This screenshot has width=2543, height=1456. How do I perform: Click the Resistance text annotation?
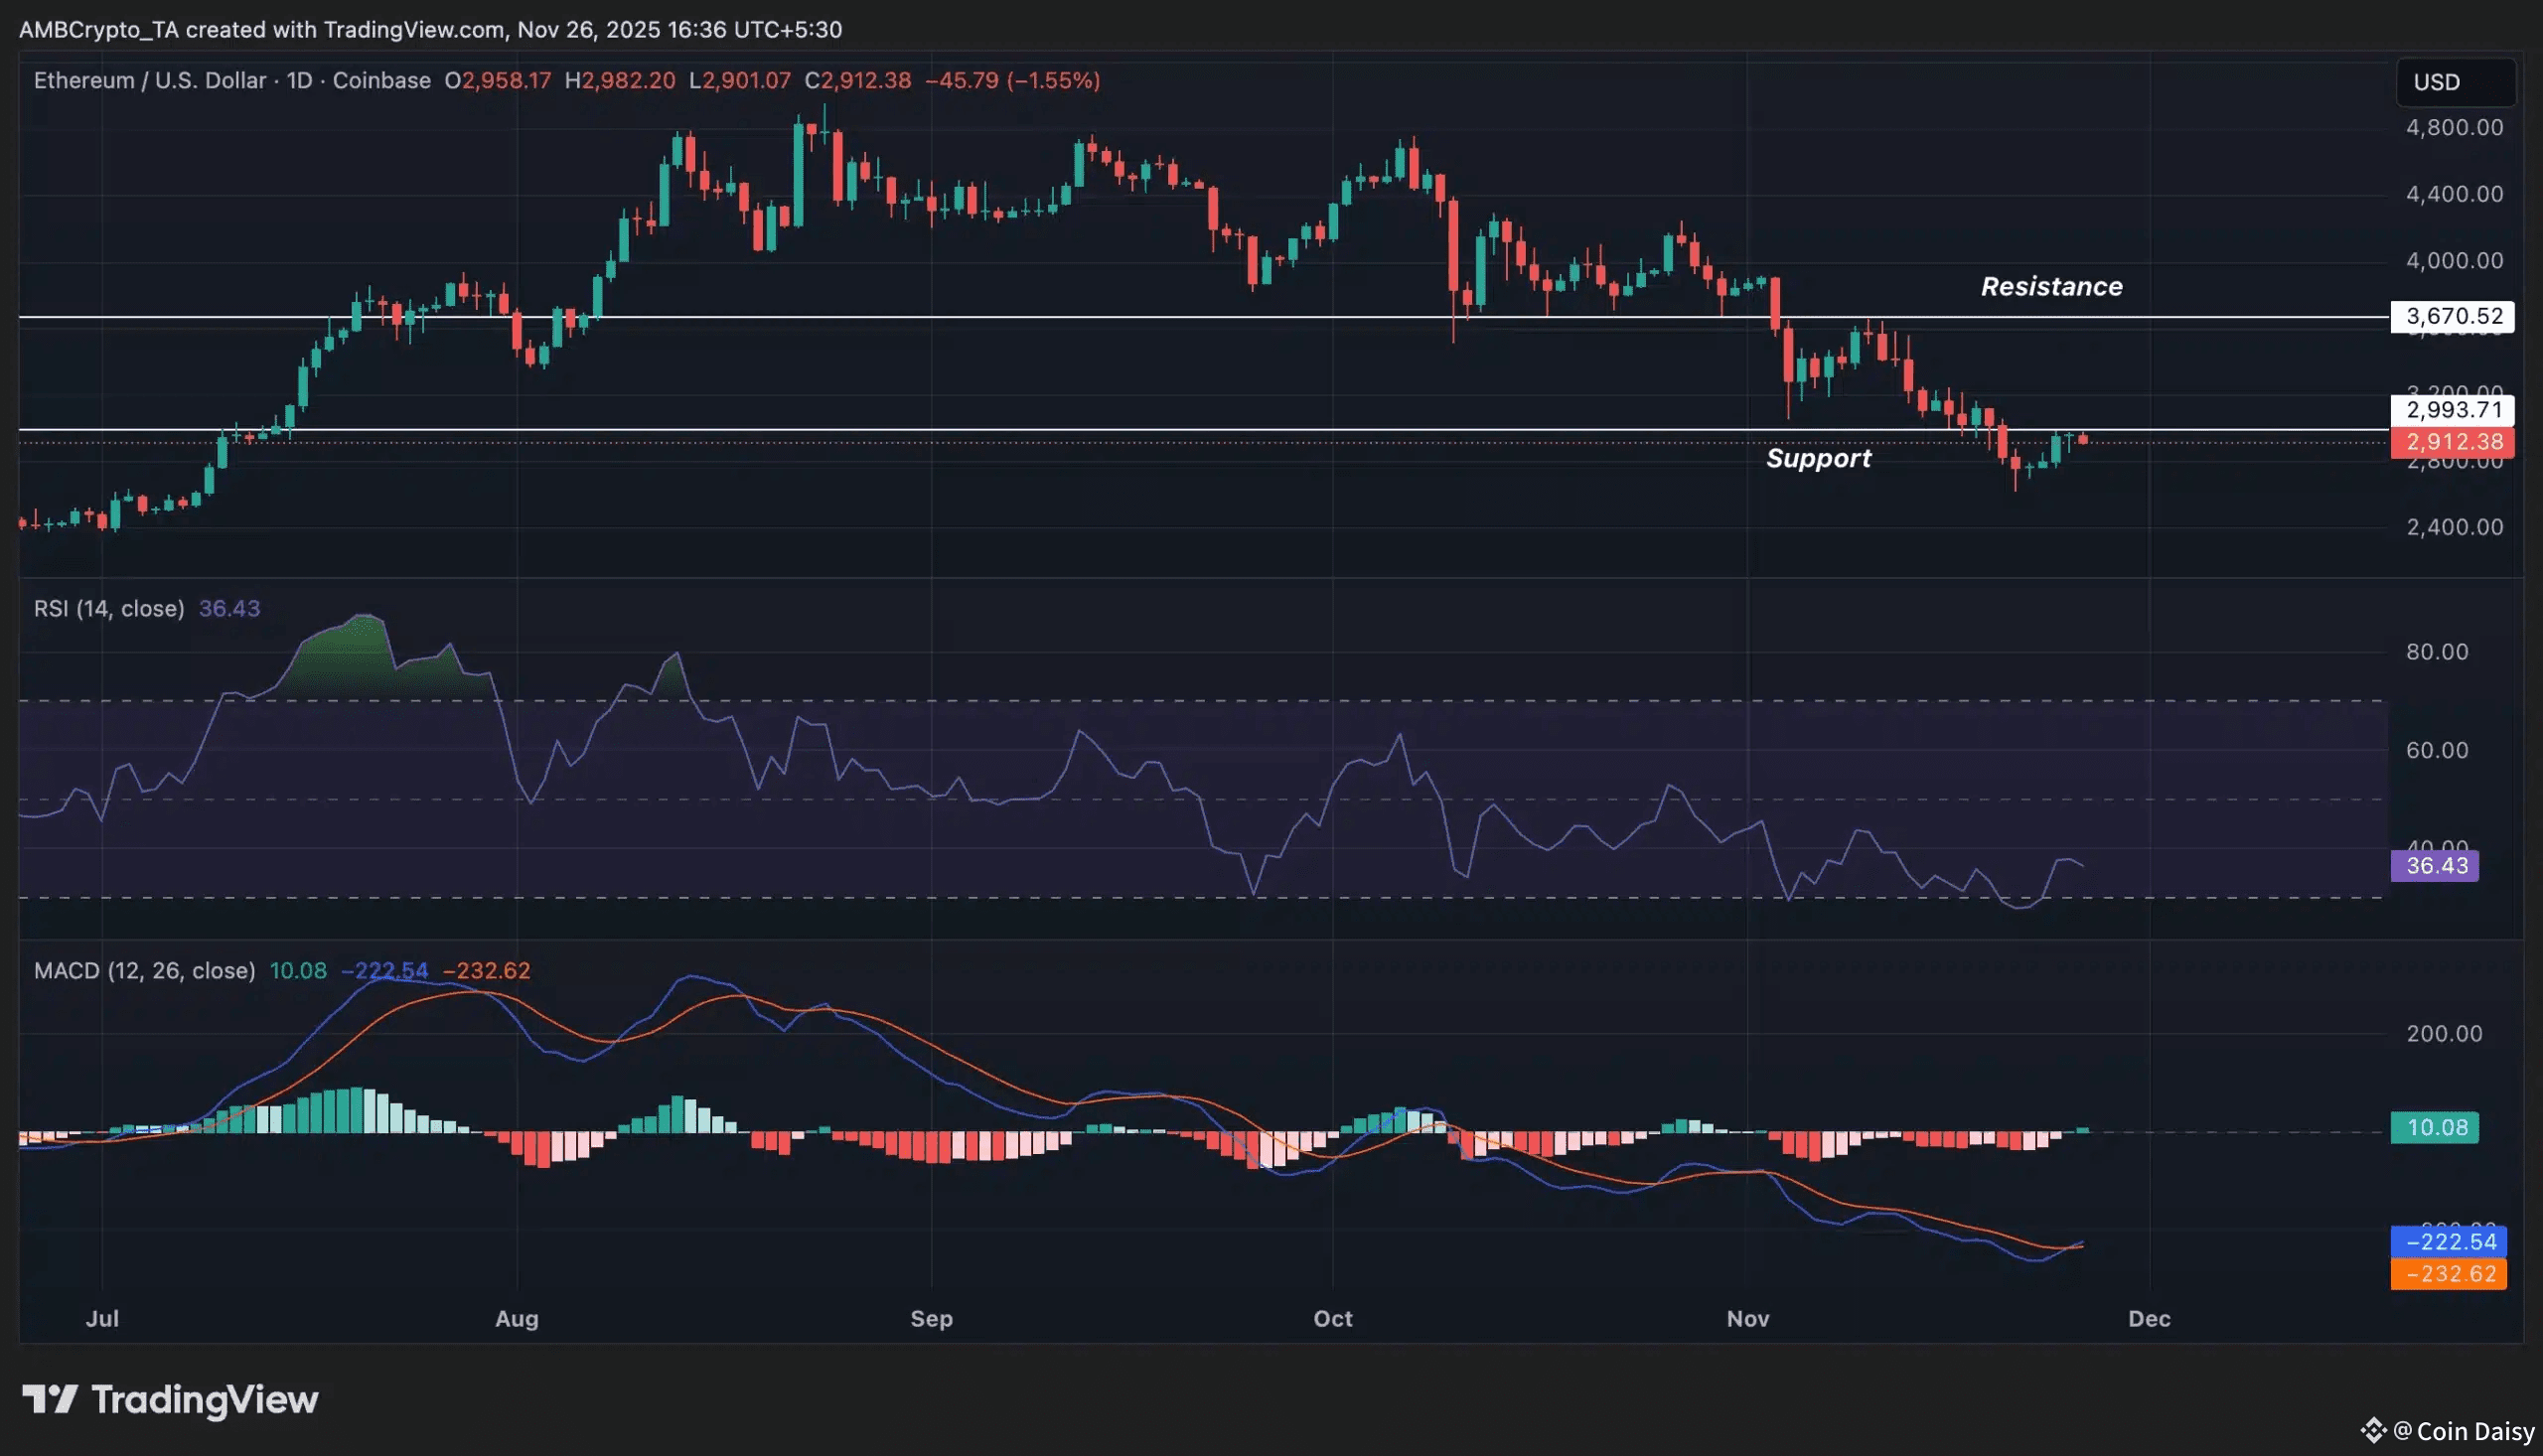tap(2051, 287)
